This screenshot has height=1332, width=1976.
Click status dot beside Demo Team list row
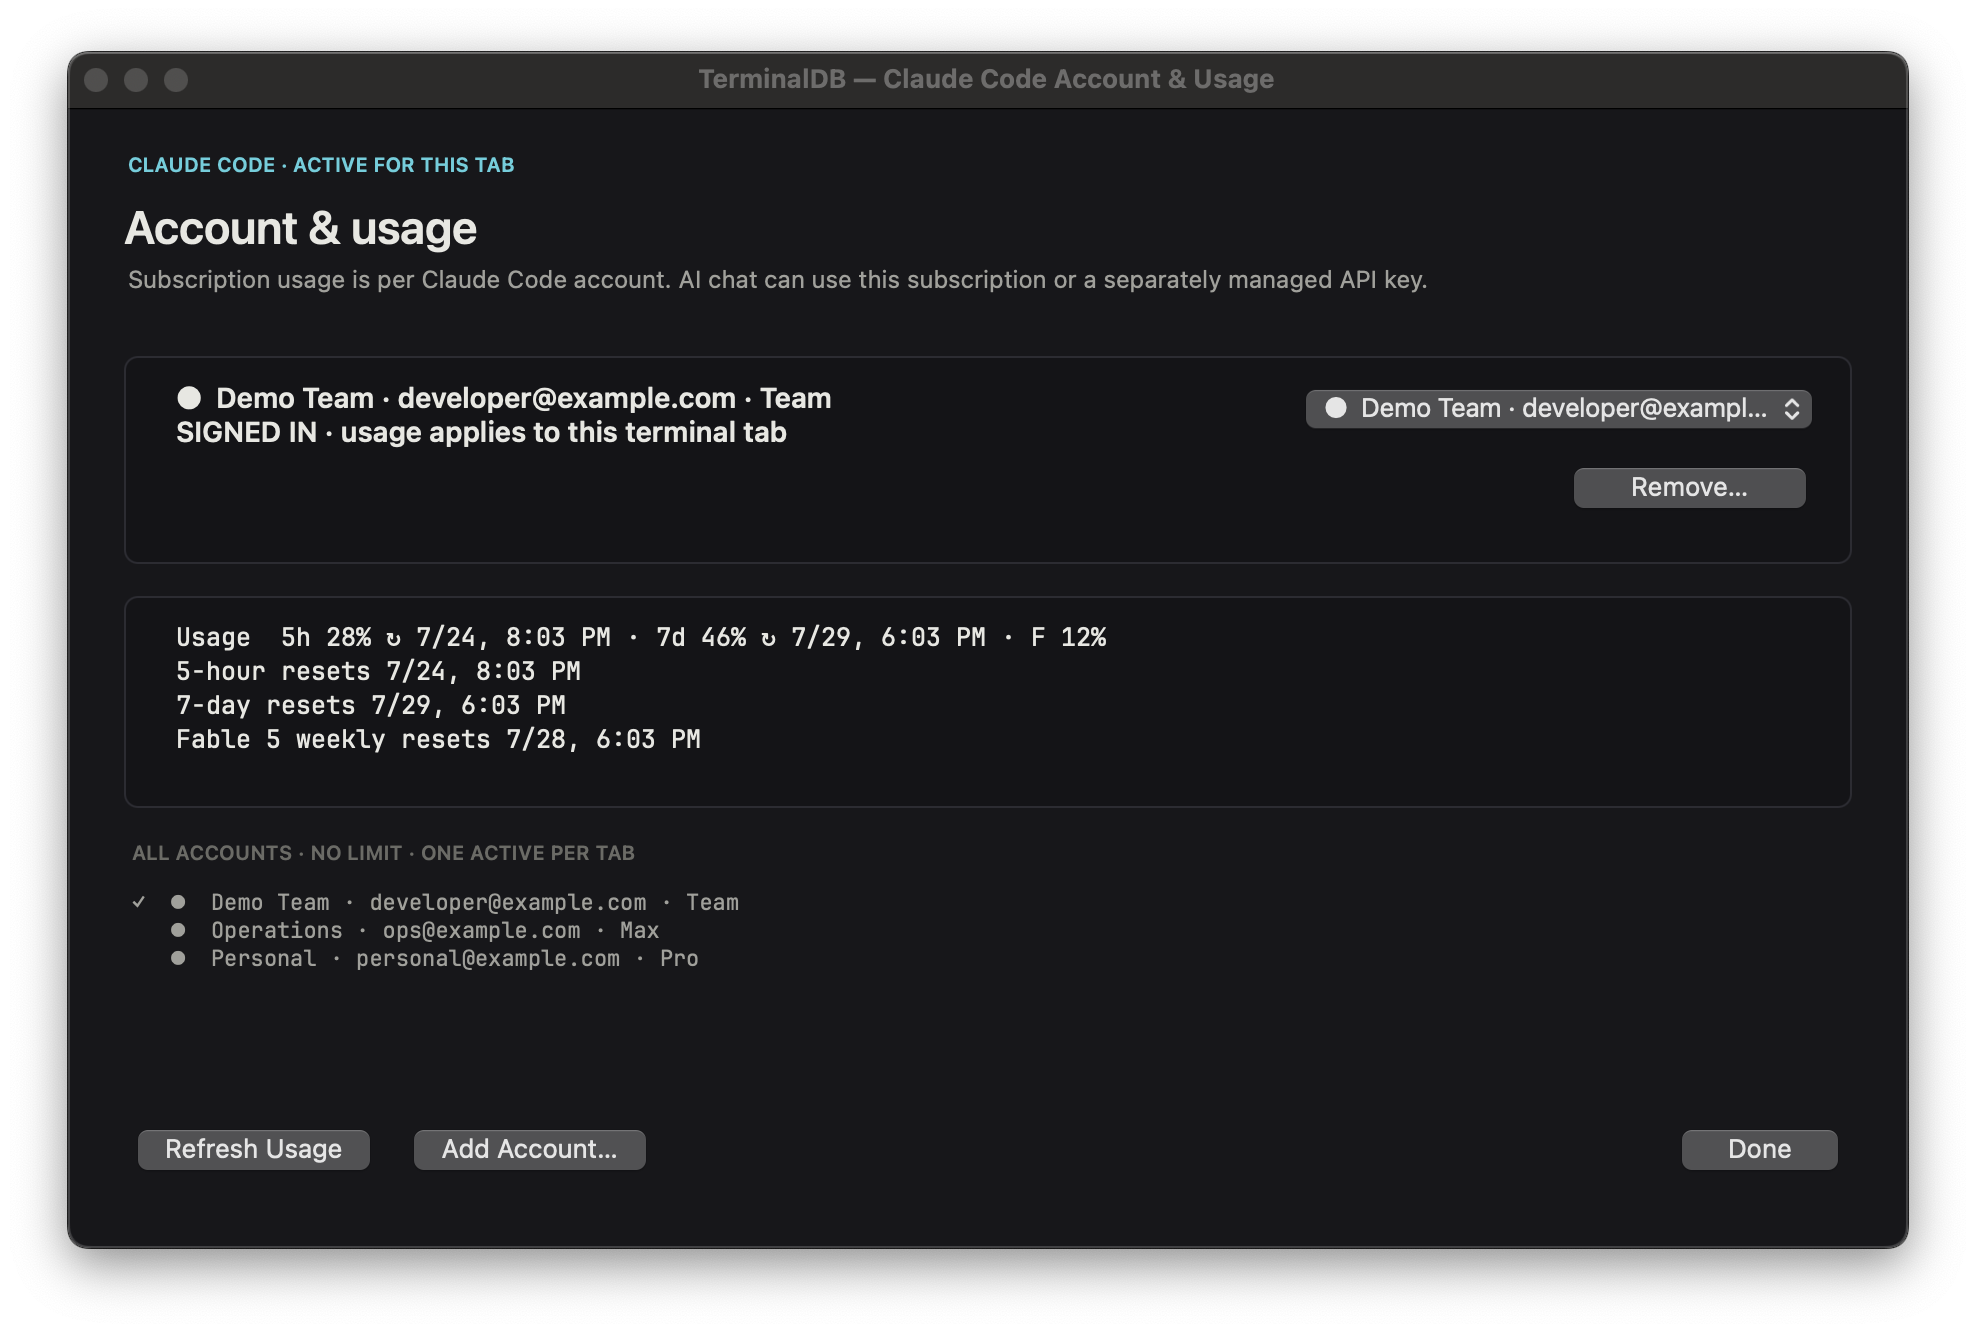coord(178,902)
